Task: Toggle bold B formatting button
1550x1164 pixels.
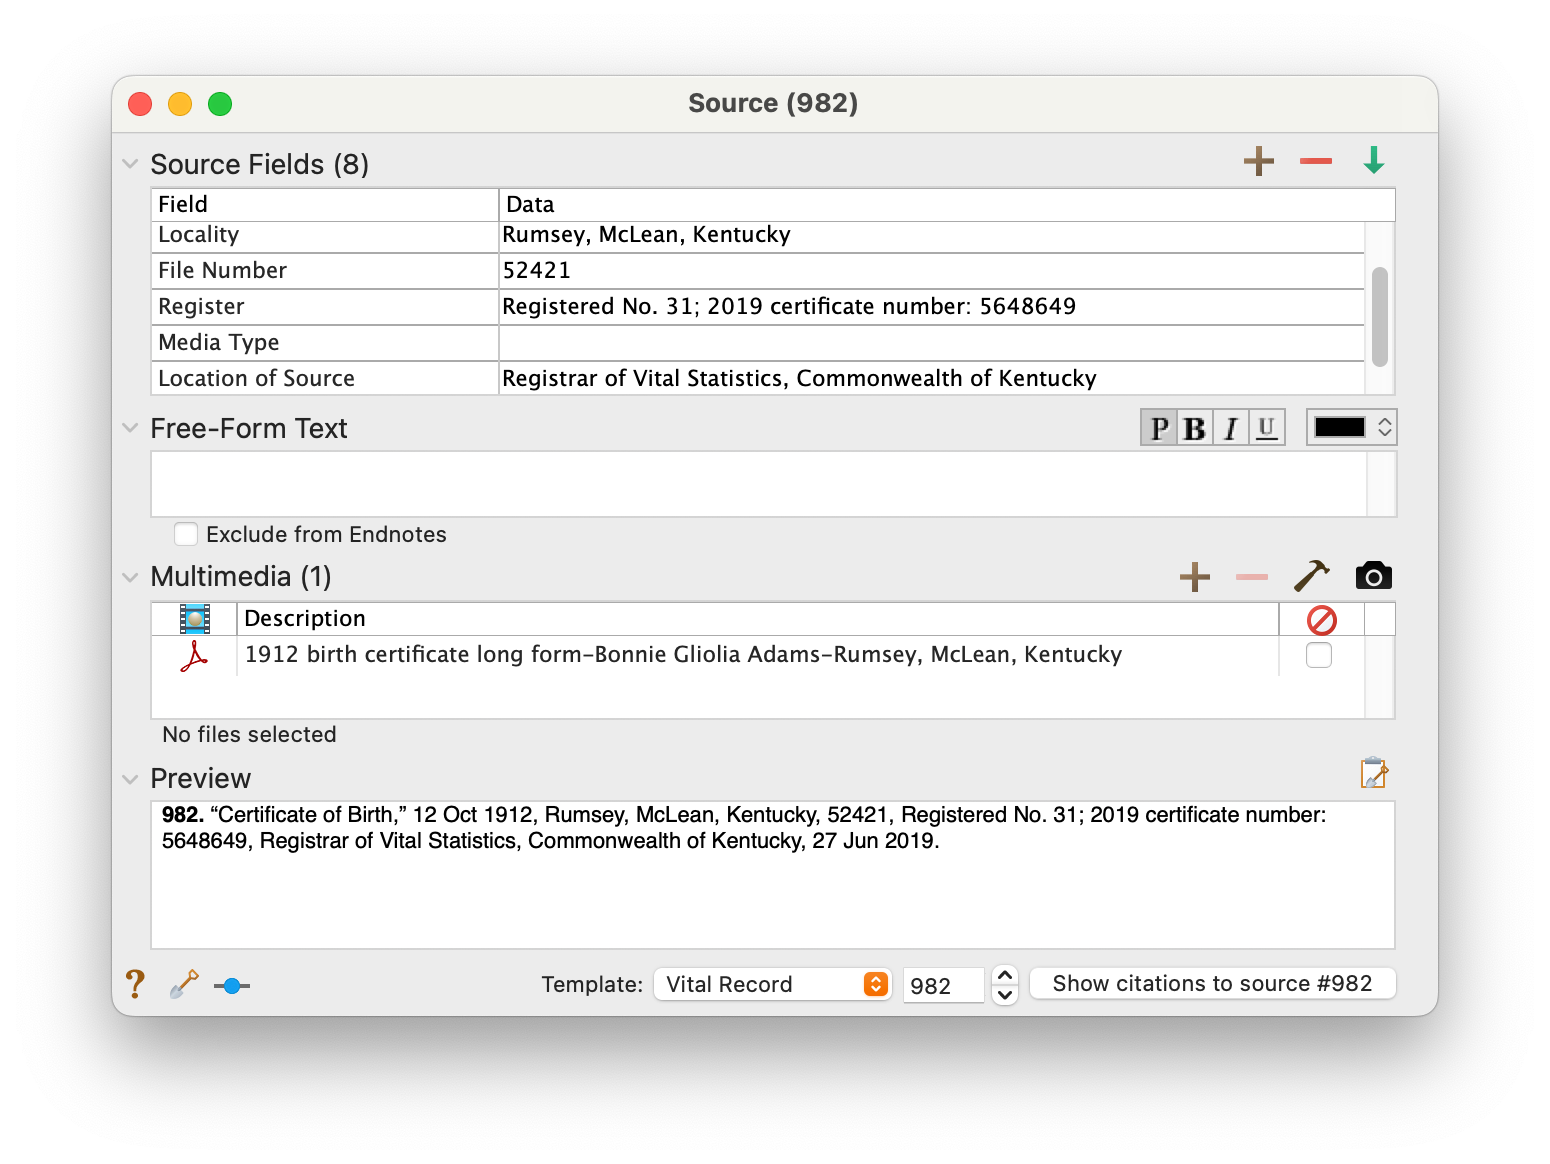Action: 1194,428
